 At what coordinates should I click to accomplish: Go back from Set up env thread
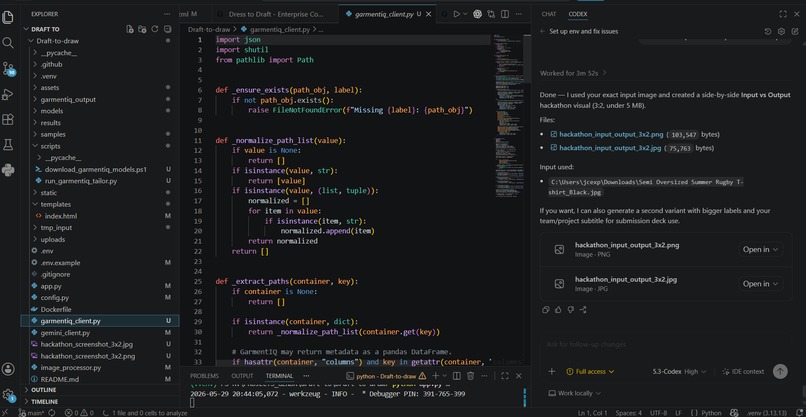tap(543, 31)
